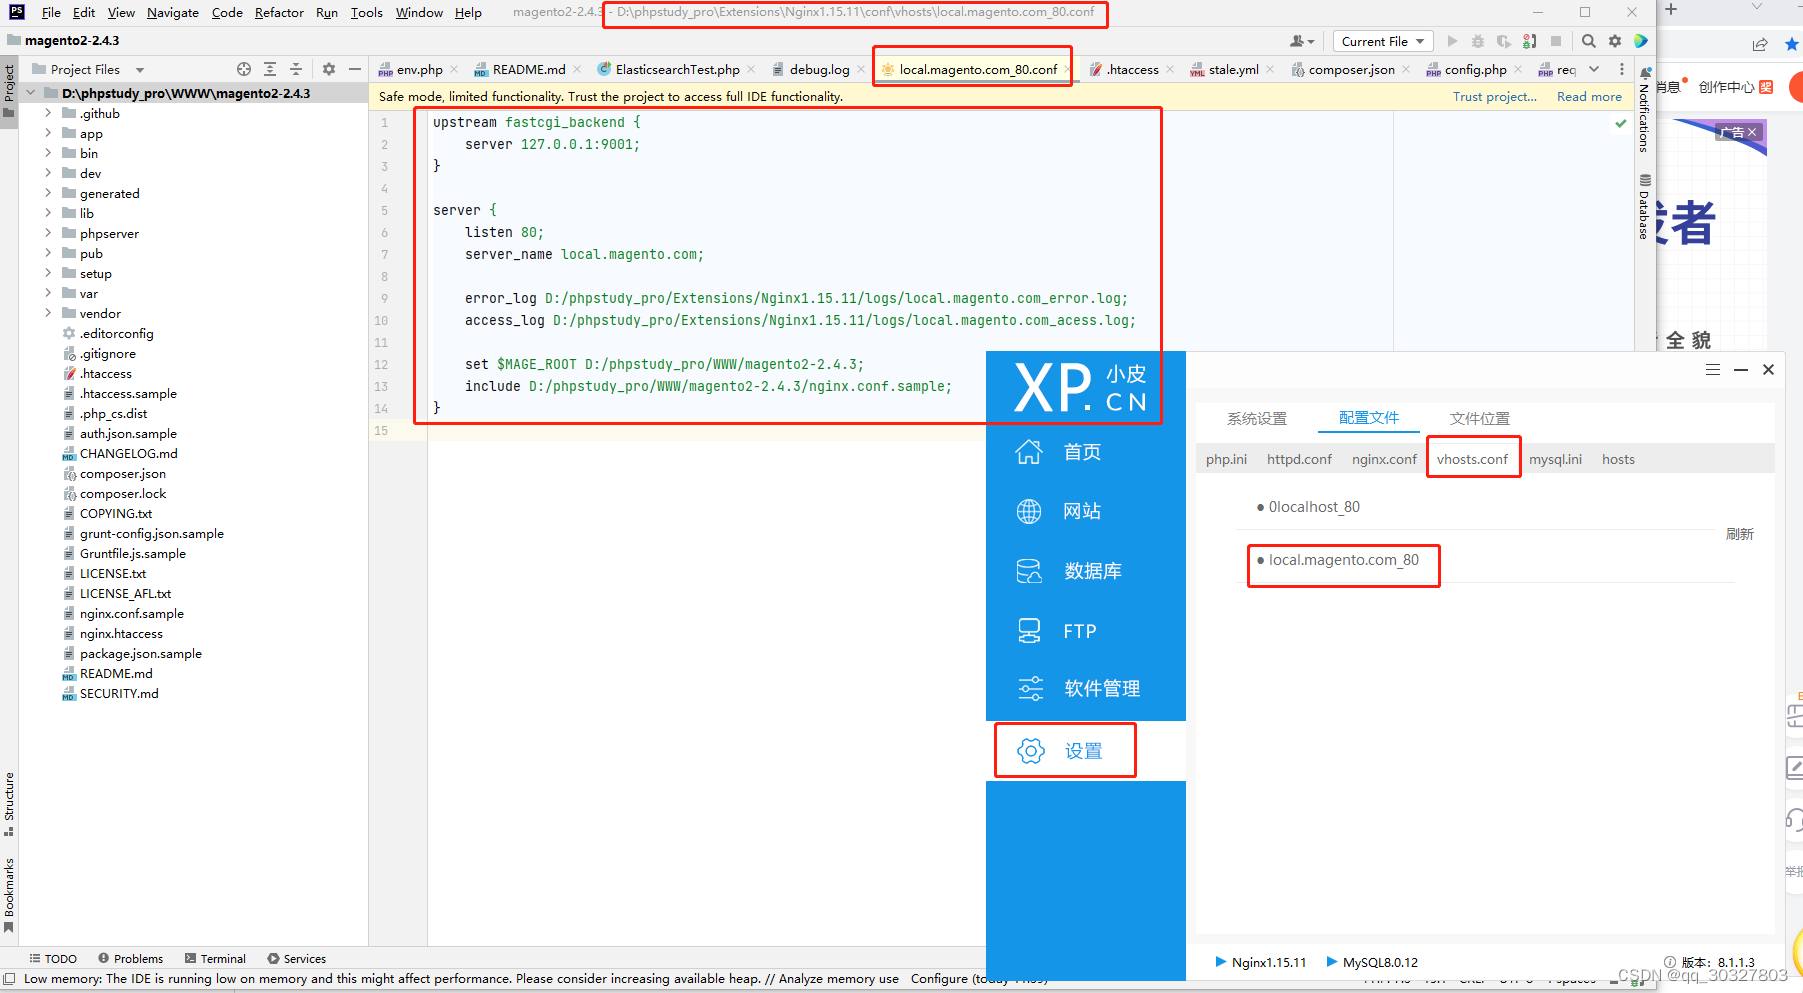Click the Code With Me user icon

(x=1301, y=41)
